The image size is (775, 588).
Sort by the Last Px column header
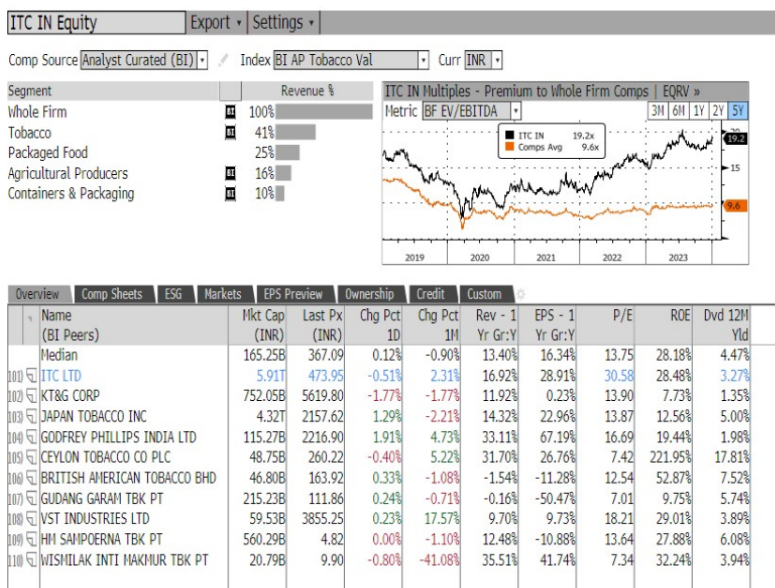(x=316, y=325)
